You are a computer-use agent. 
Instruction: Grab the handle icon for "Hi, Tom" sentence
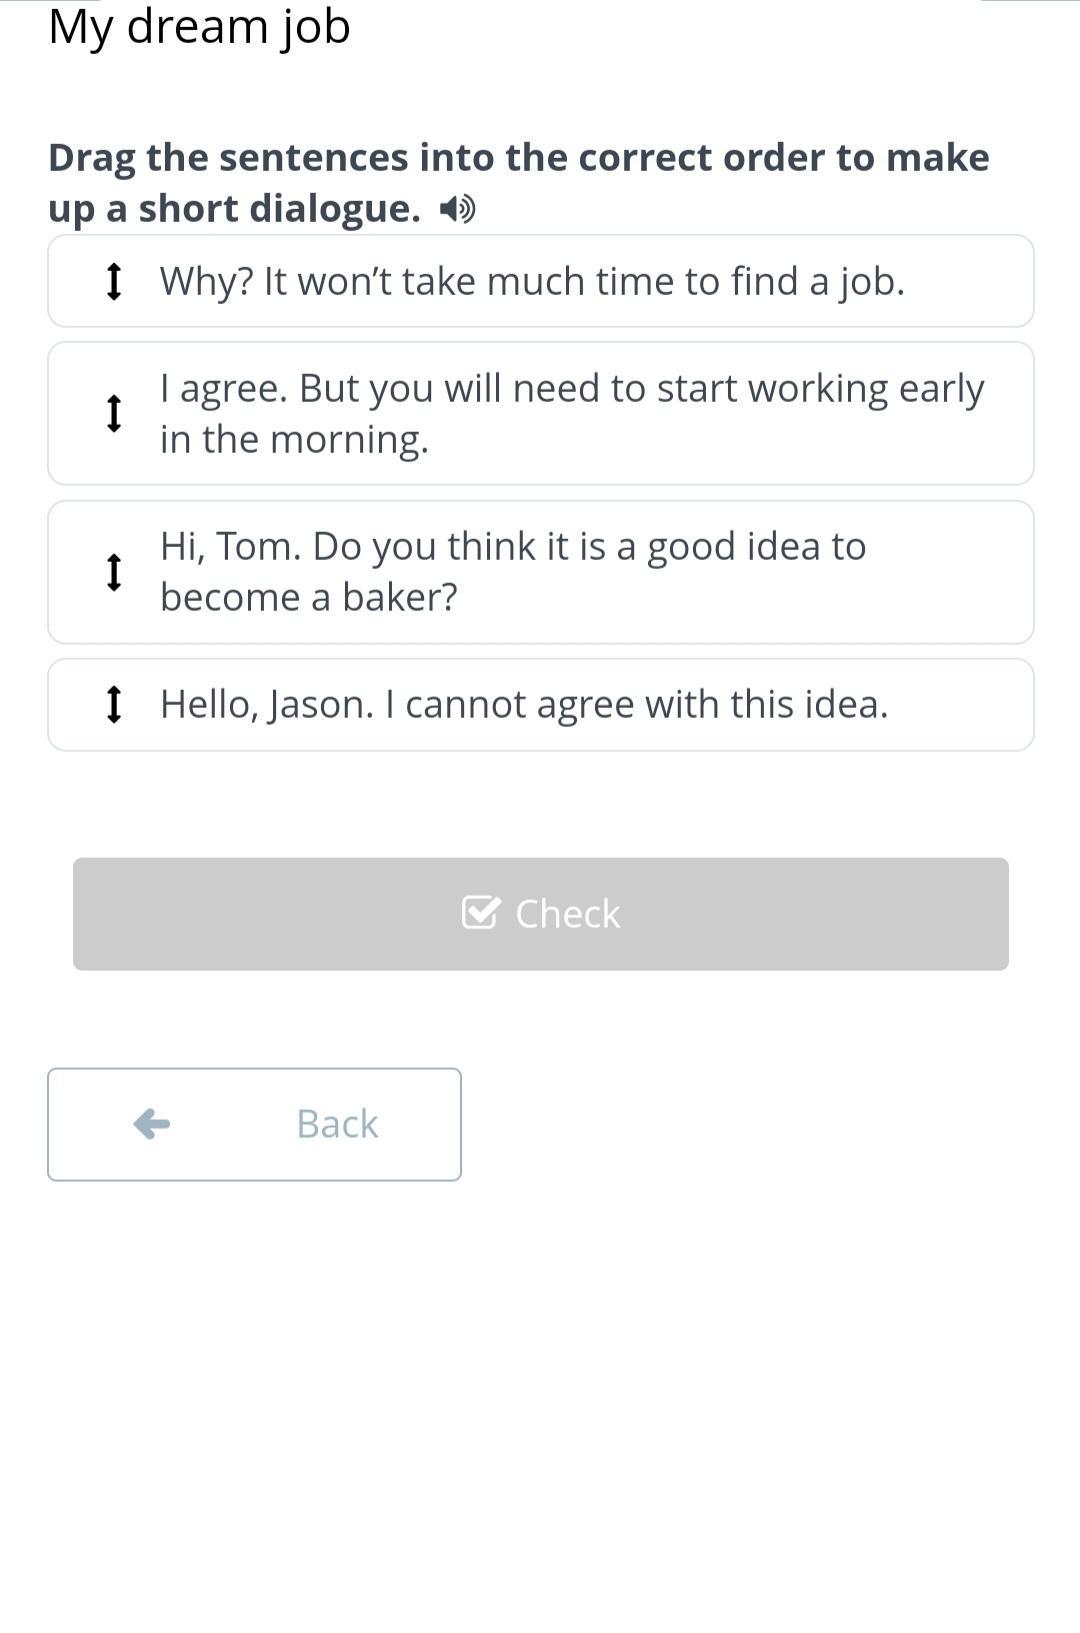114,572
